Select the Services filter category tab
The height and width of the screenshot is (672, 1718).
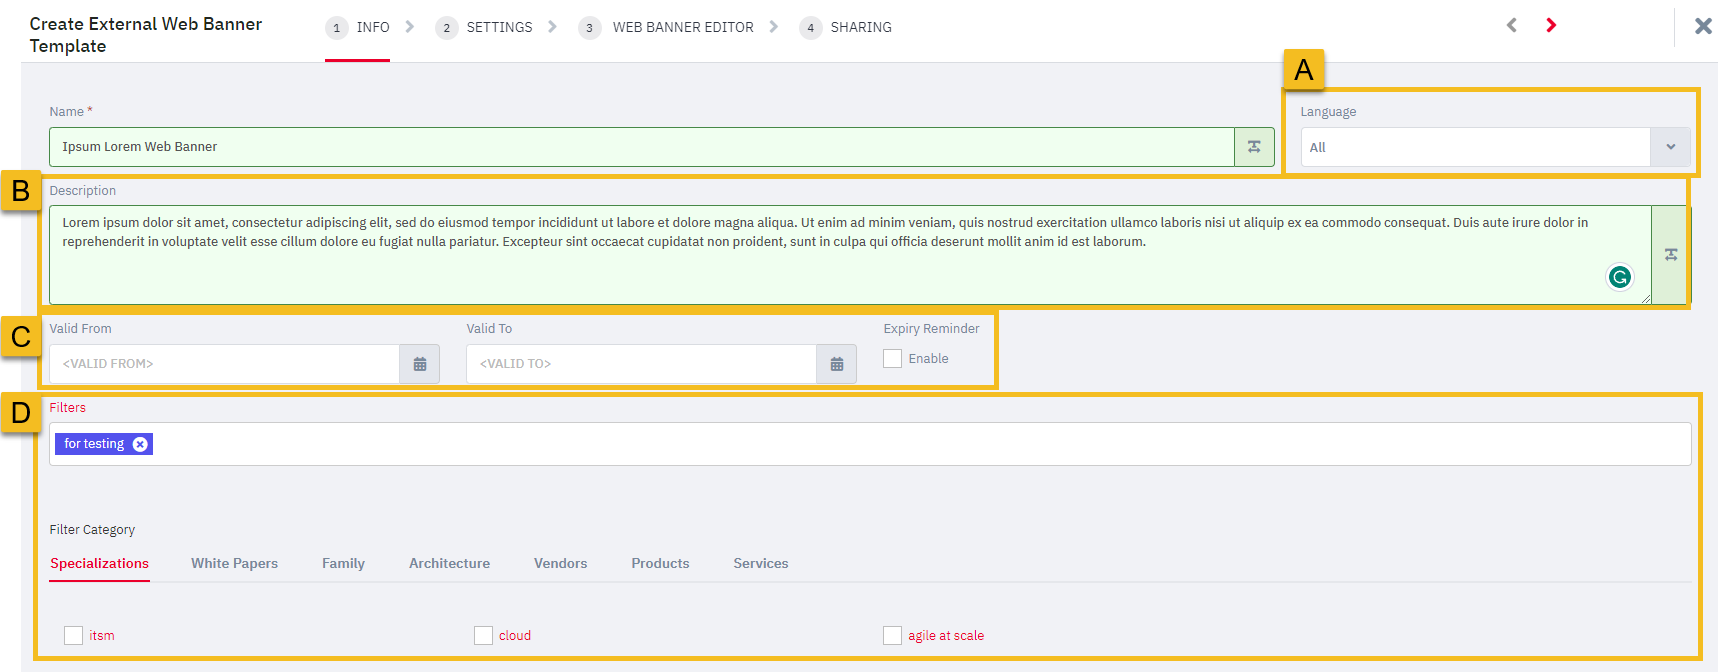point(761,564)
